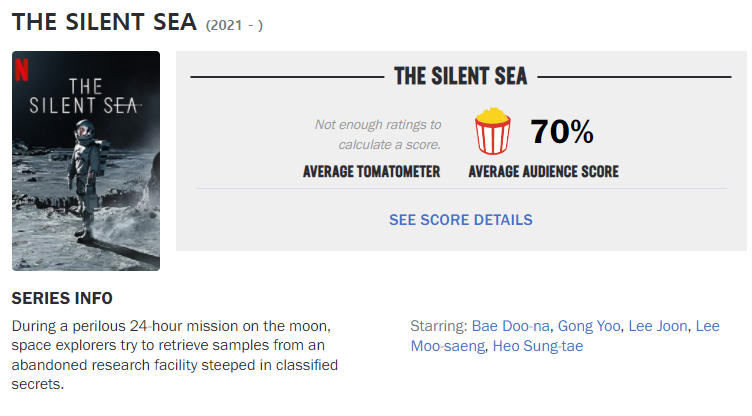
Task: Click the popcorn bucket audience score icon
Action: point(493,131)
